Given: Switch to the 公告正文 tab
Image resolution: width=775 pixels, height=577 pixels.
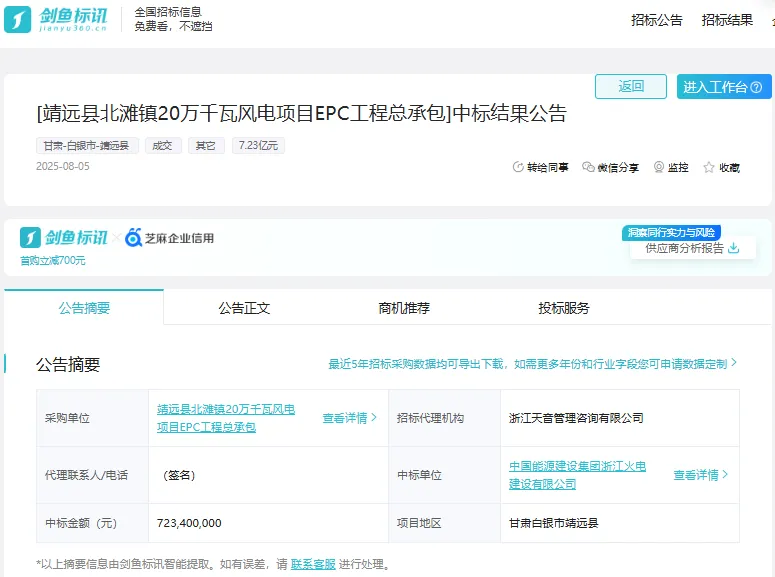Looking at the screenshot, I should [x=244, y=308].
